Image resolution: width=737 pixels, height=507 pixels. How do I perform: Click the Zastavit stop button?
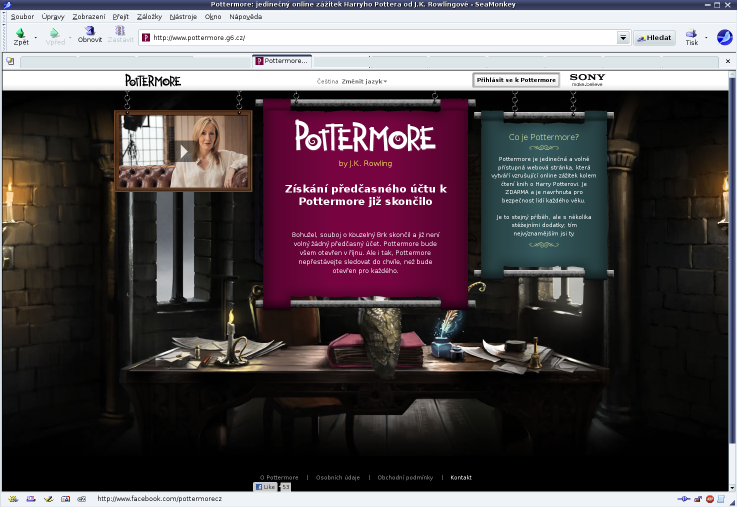coord(120,35)
